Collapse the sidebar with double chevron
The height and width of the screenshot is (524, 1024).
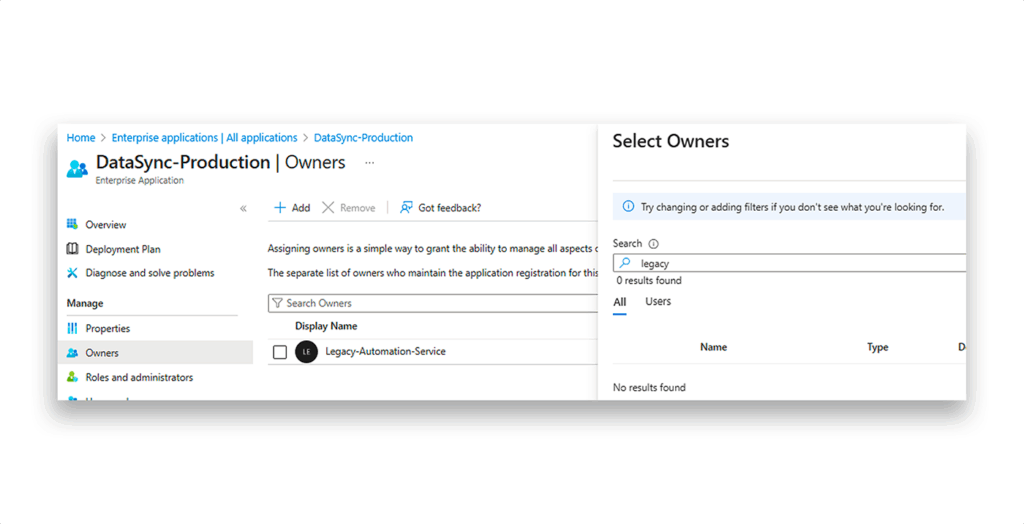pos(243,208)
